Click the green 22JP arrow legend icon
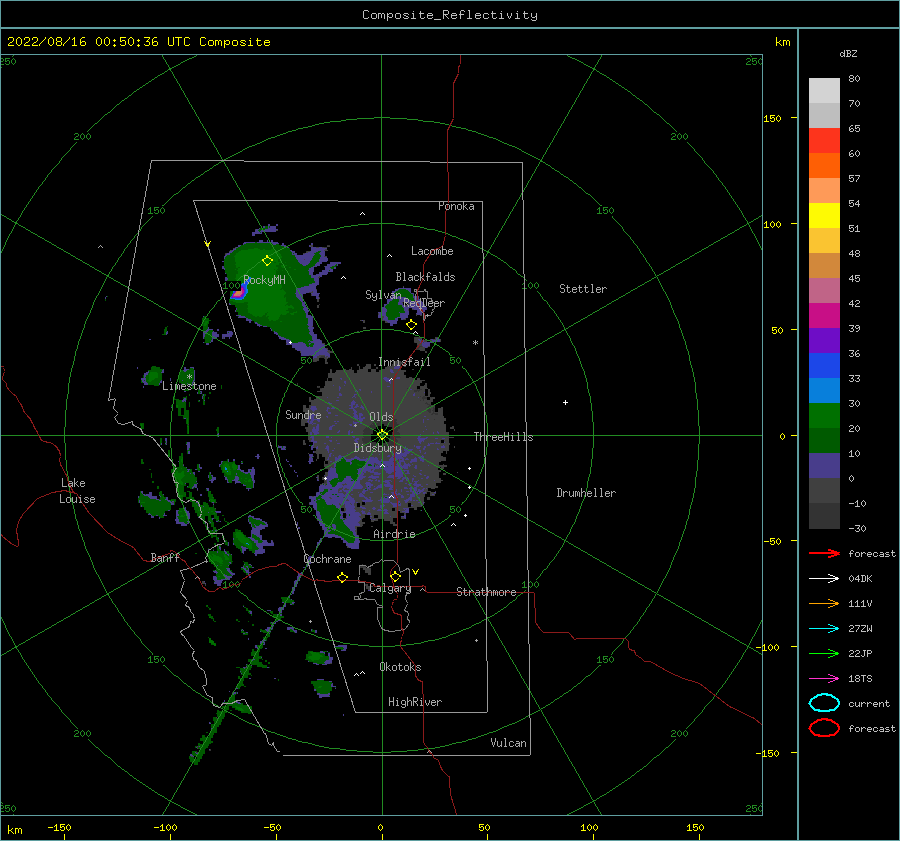 click(824, 653)
